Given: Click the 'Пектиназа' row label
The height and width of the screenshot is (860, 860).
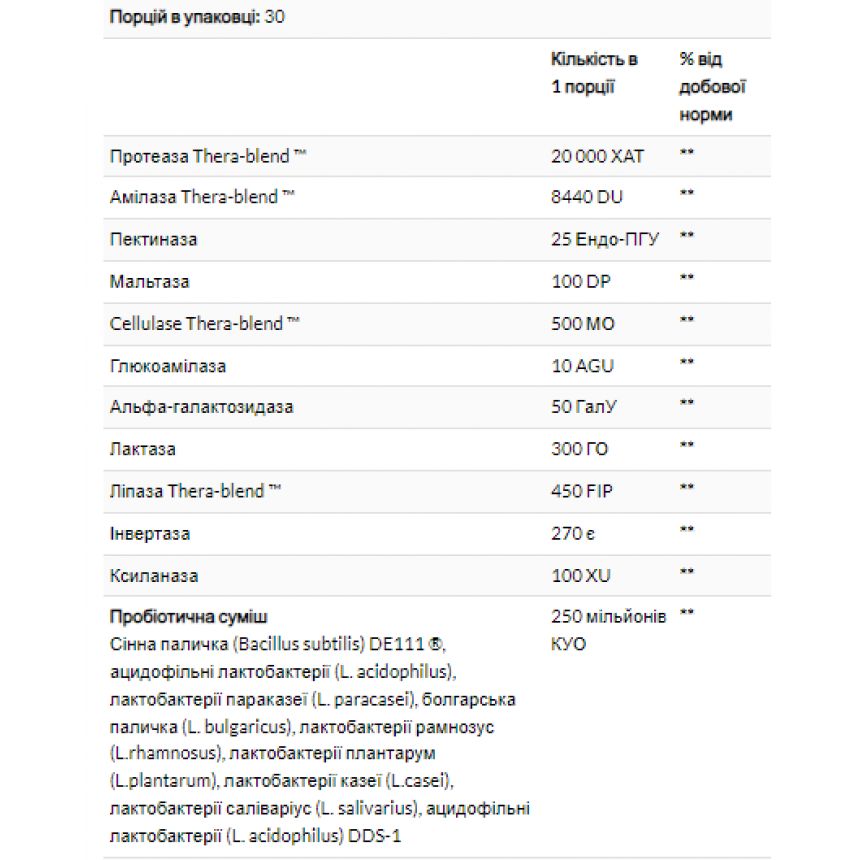Looking at the screenshot, I should click(153, 240).
